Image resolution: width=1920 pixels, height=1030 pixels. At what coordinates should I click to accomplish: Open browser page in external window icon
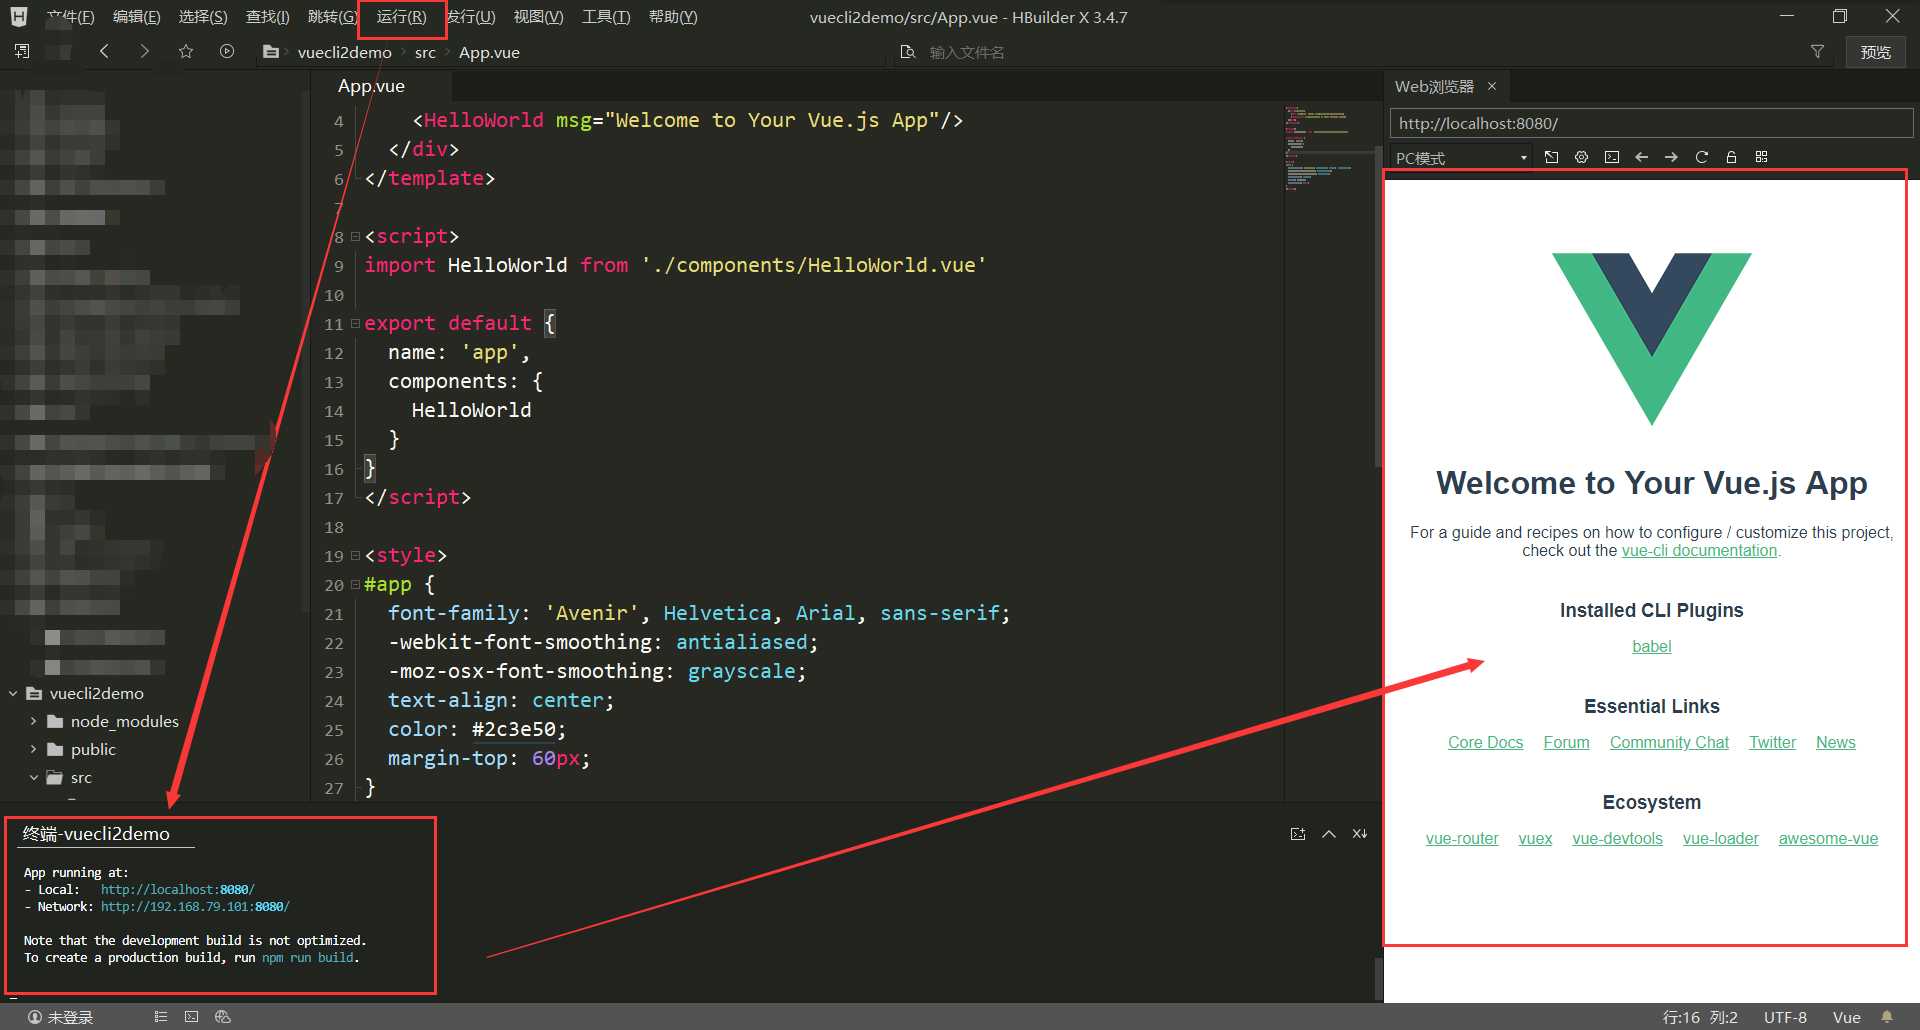(1551, 157)
